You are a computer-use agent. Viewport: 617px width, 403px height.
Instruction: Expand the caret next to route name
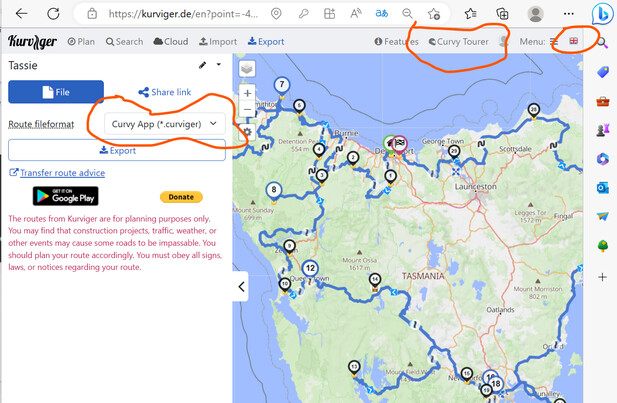(218, 65)
